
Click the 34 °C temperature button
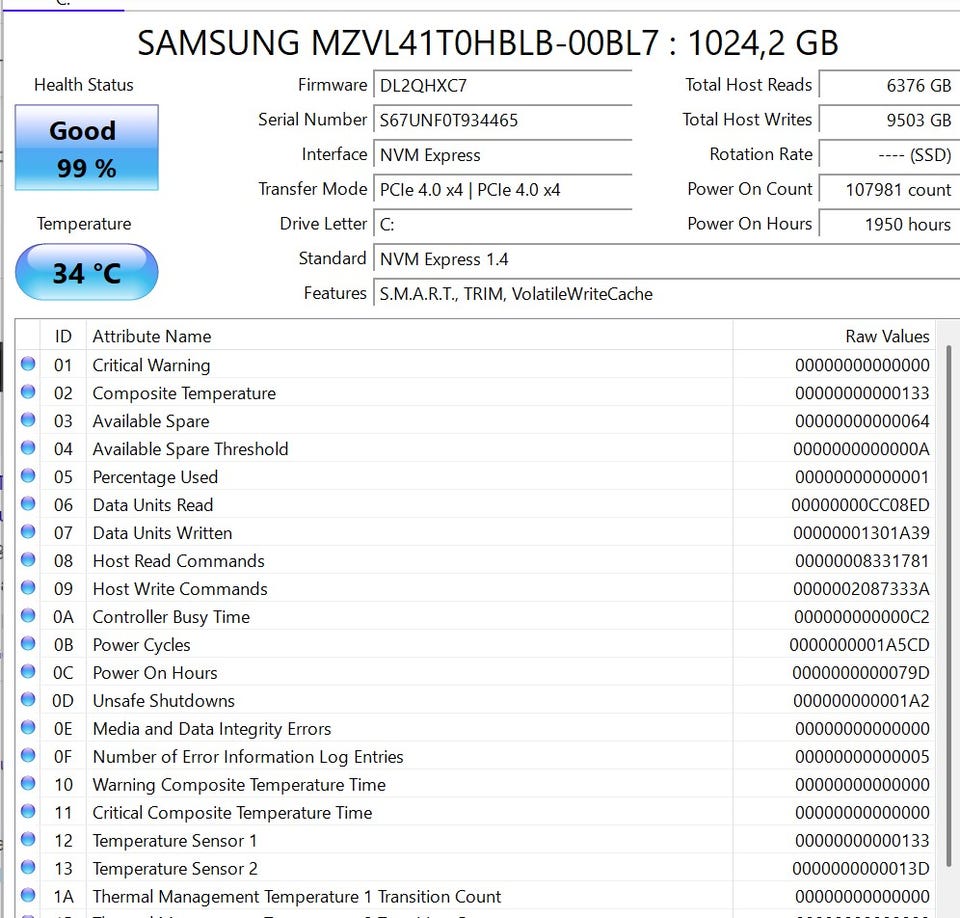click(86, 273)
